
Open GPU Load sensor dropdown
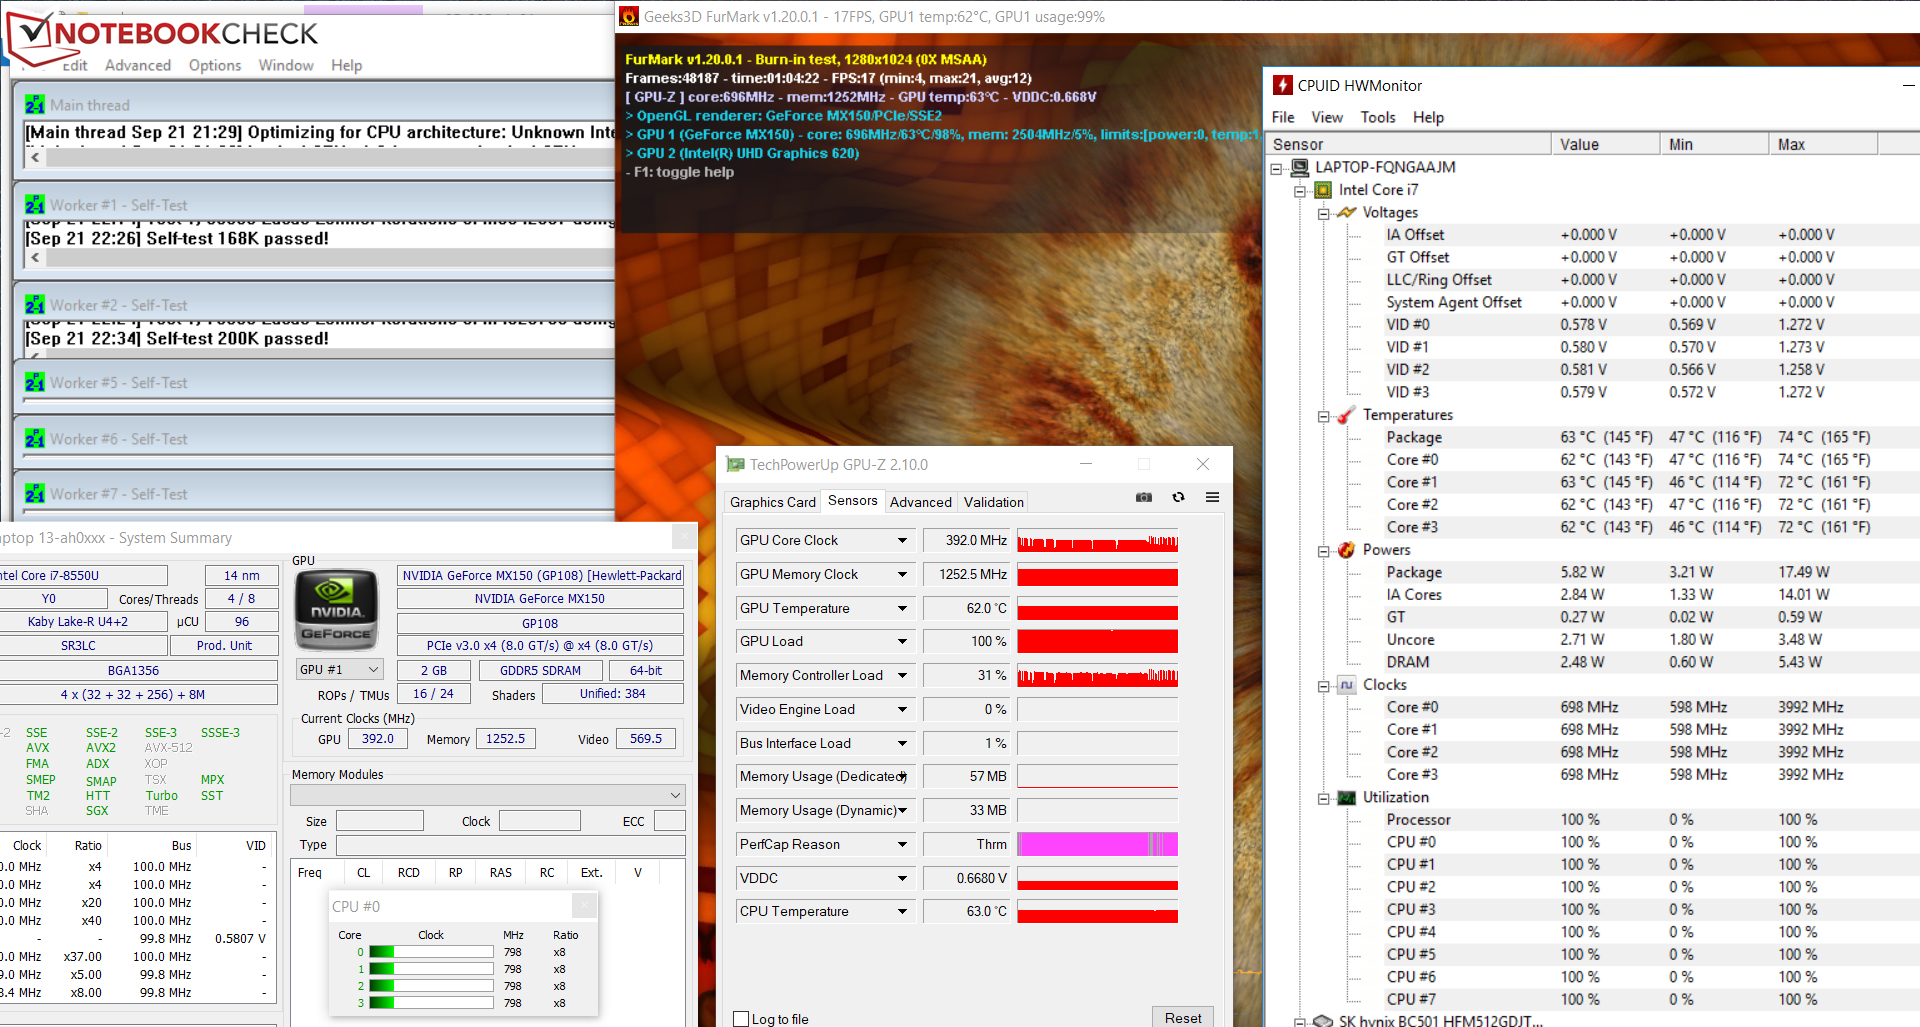pyautogui.click(x=902, y=641)
